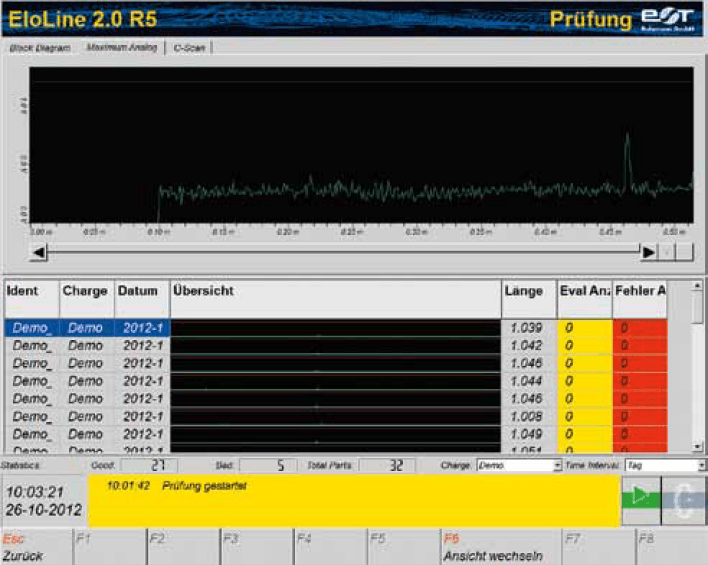Click the table scrollbar down arrow
This screenshot has width=708, height=565.
pos(697,446)
